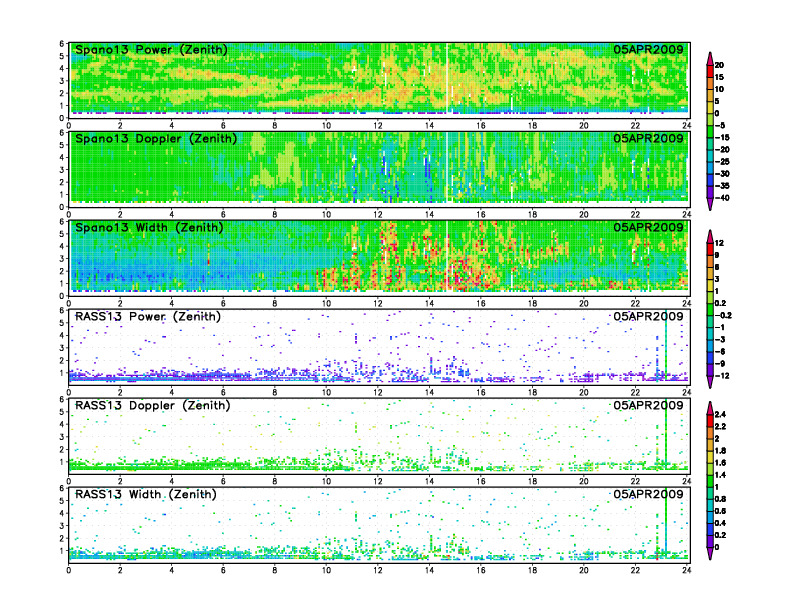Select the 05APR2009 date in RASS13 Width panel
This screenshot has width=792, height=612.
pos(648,494)
